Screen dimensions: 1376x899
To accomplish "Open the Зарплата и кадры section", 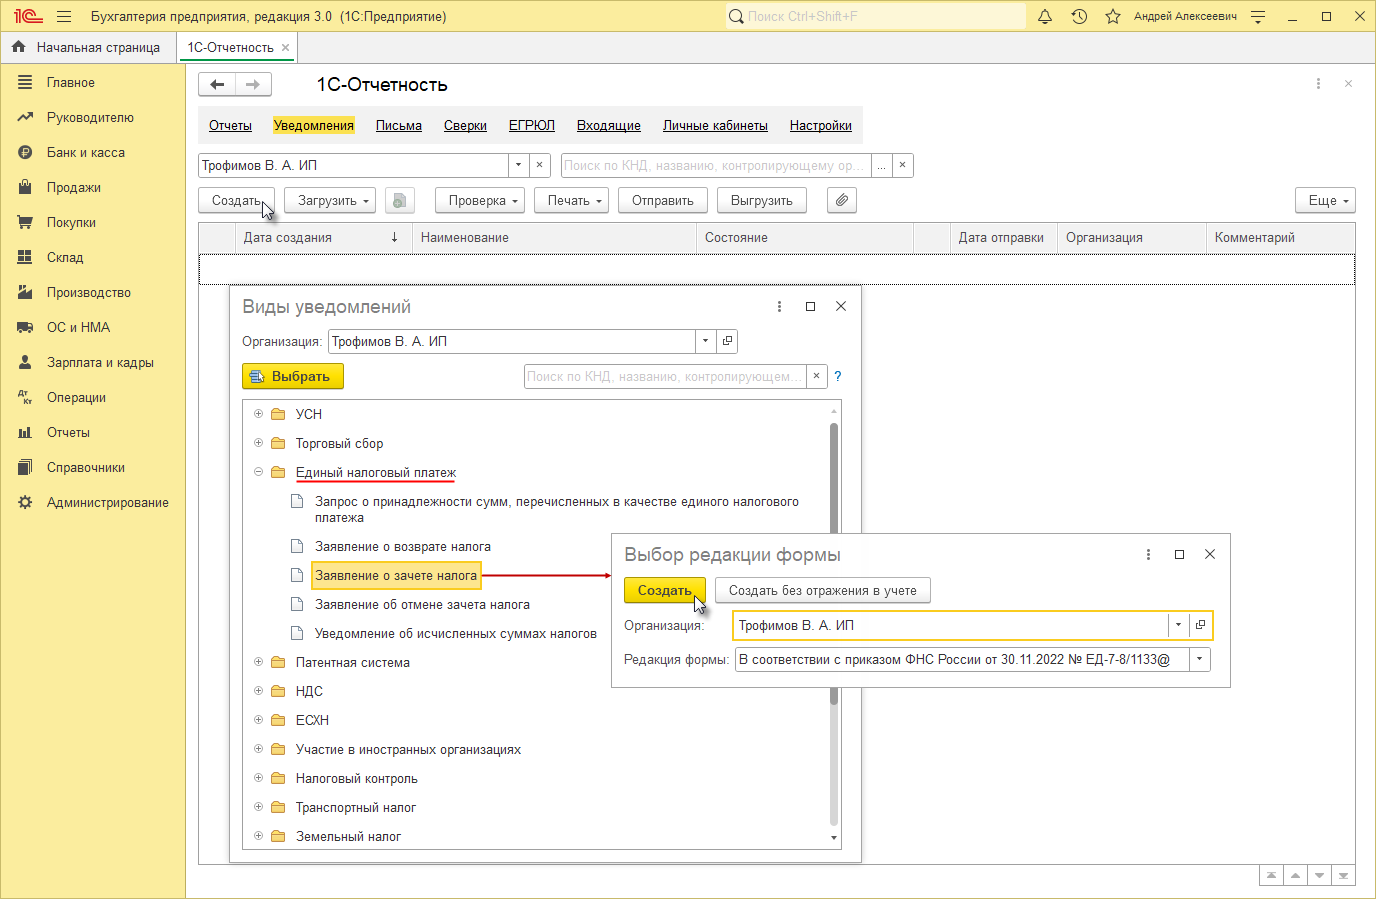I will tap(100, 363).
